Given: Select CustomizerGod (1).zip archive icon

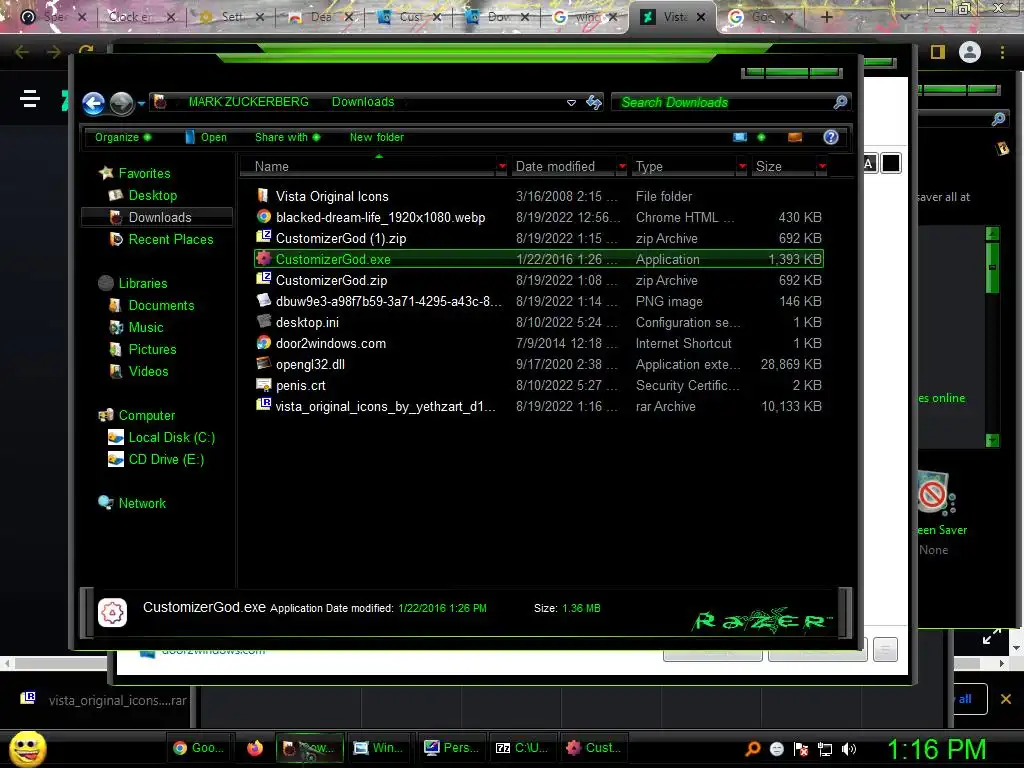Looking at the screenshot, I should tap(263, 238).
